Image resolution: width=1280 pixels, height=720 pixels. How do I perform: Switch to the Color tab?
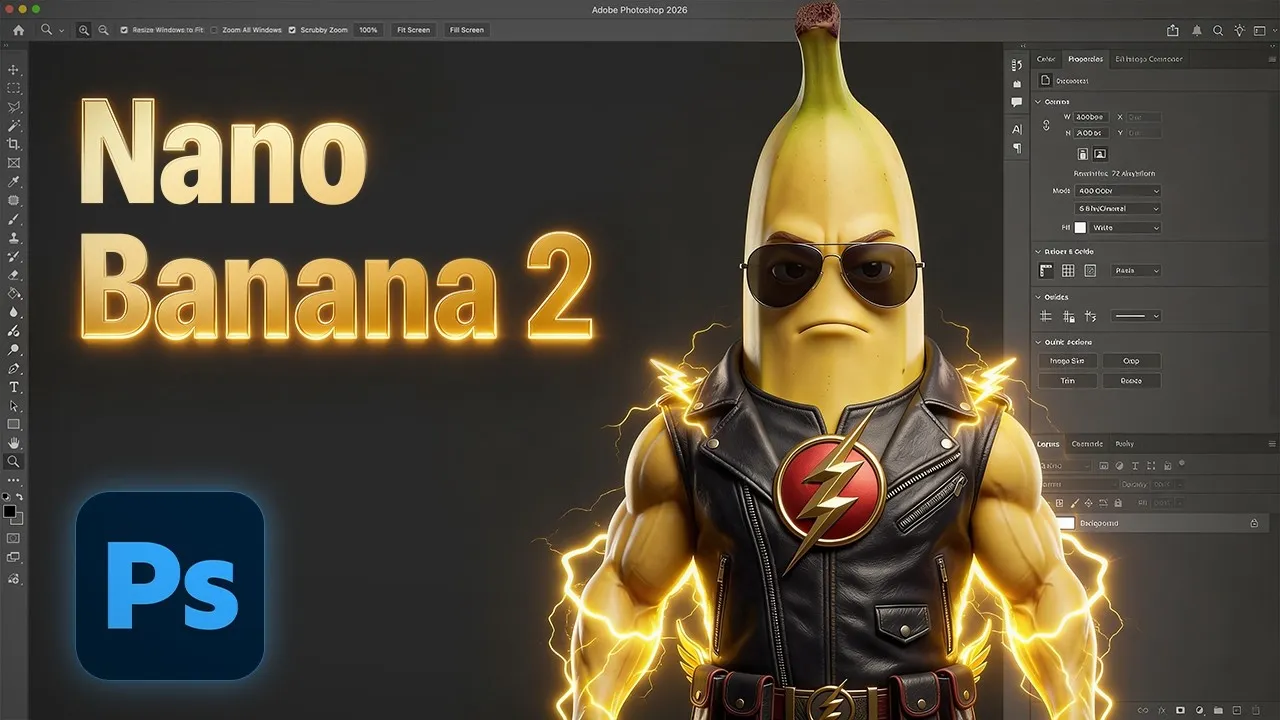(1046, 59)
